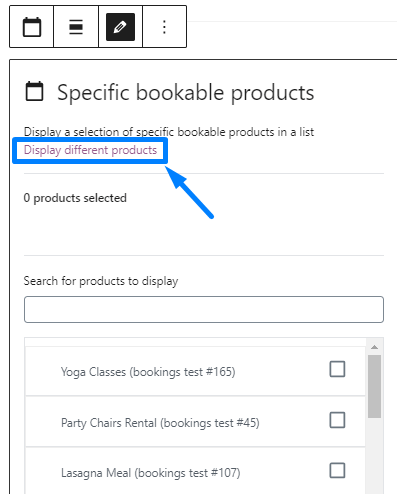Select Lasagna Meal (bookings test #107) row
The height and width of the screenshot is (494, 397).
[195, 471]
